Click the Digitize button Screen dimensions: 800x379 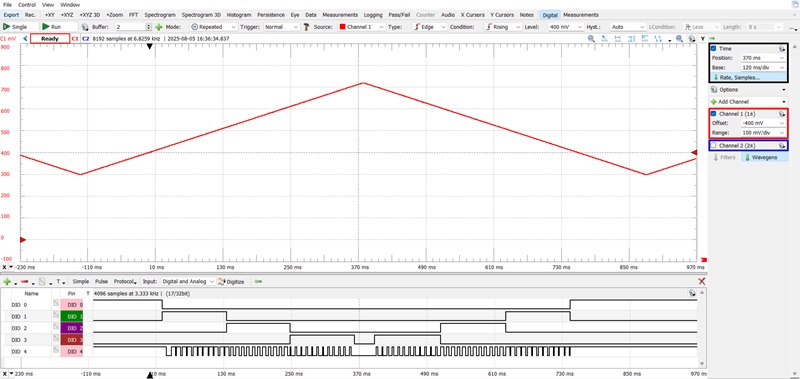click(232, 282)
